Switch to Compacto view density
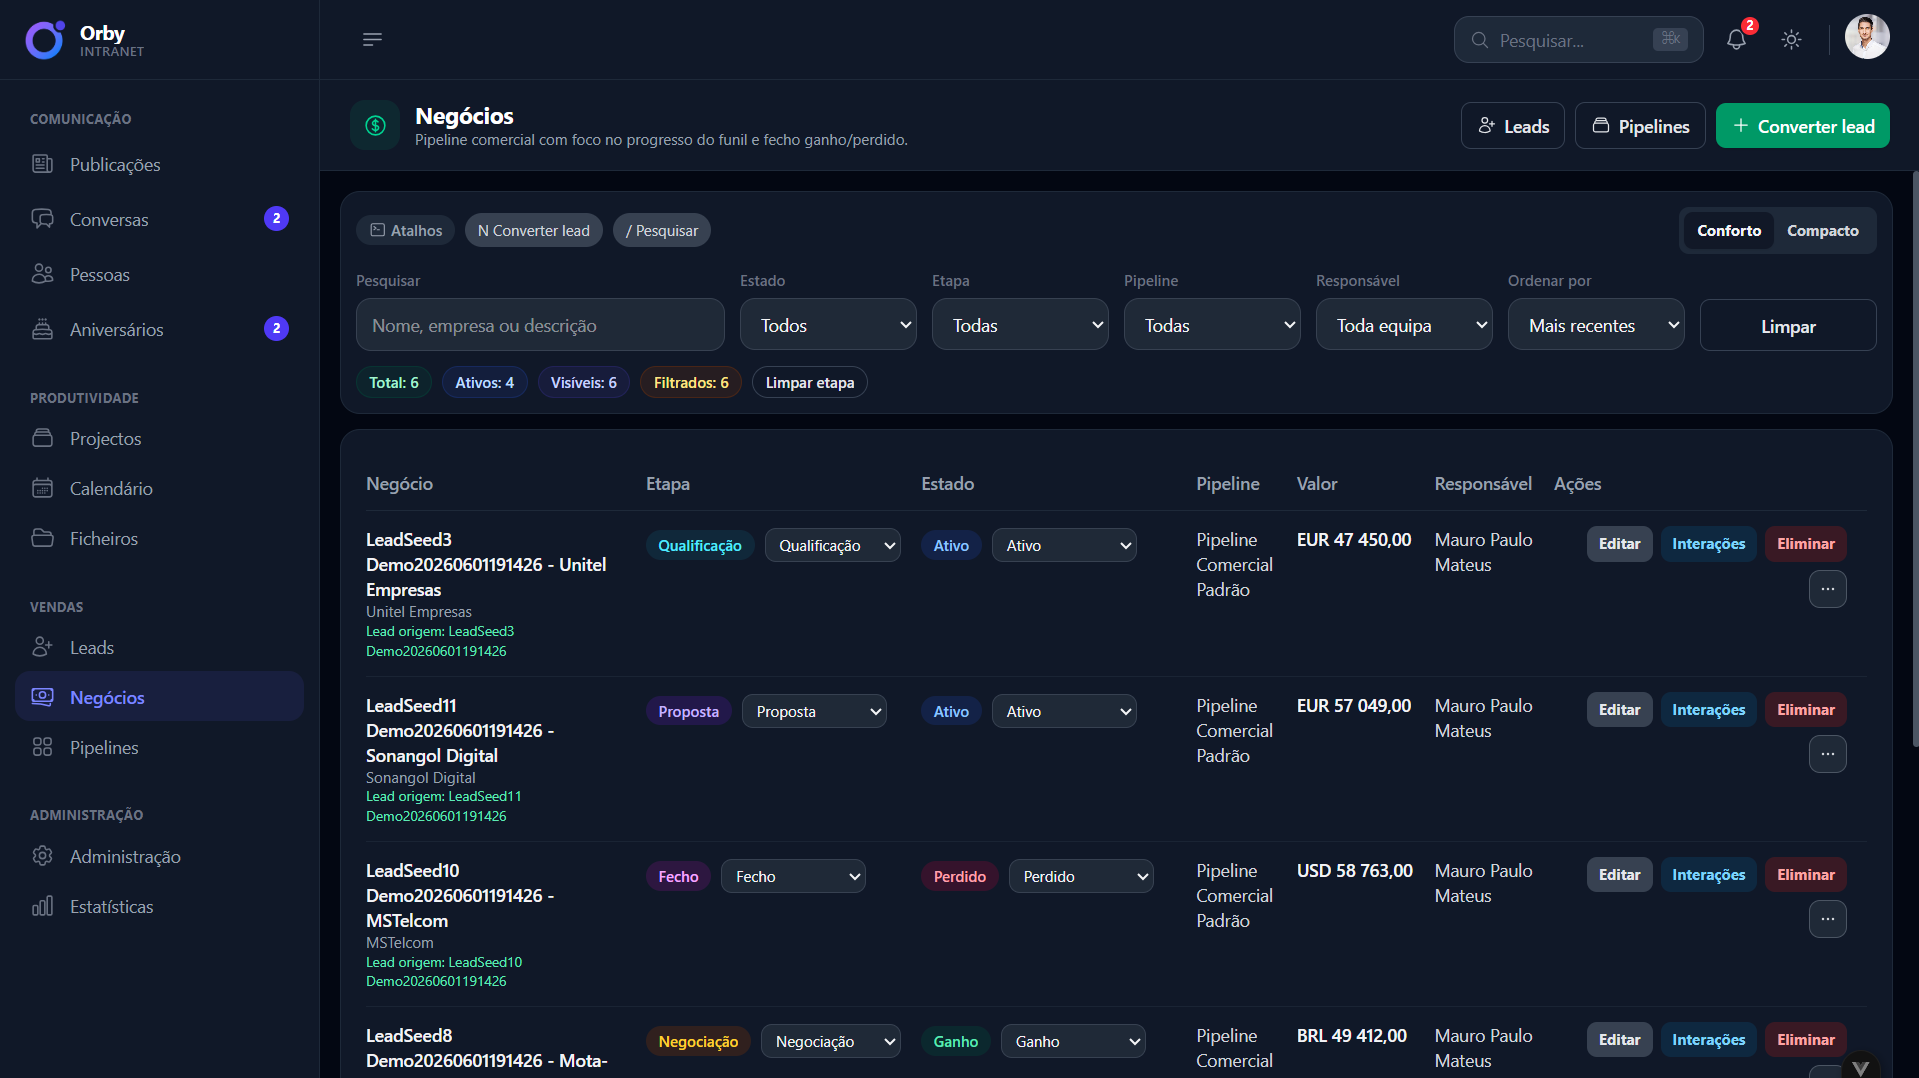Image resolution: width=1919 pixels, height=1078 pixels. [1822, 231]
